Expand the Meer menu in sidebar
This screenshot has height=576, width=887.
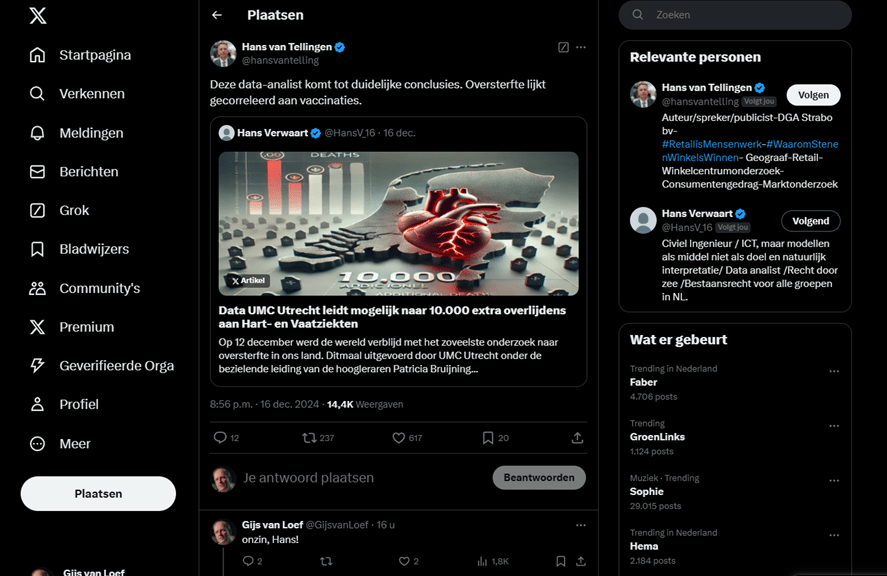[37, 444]
